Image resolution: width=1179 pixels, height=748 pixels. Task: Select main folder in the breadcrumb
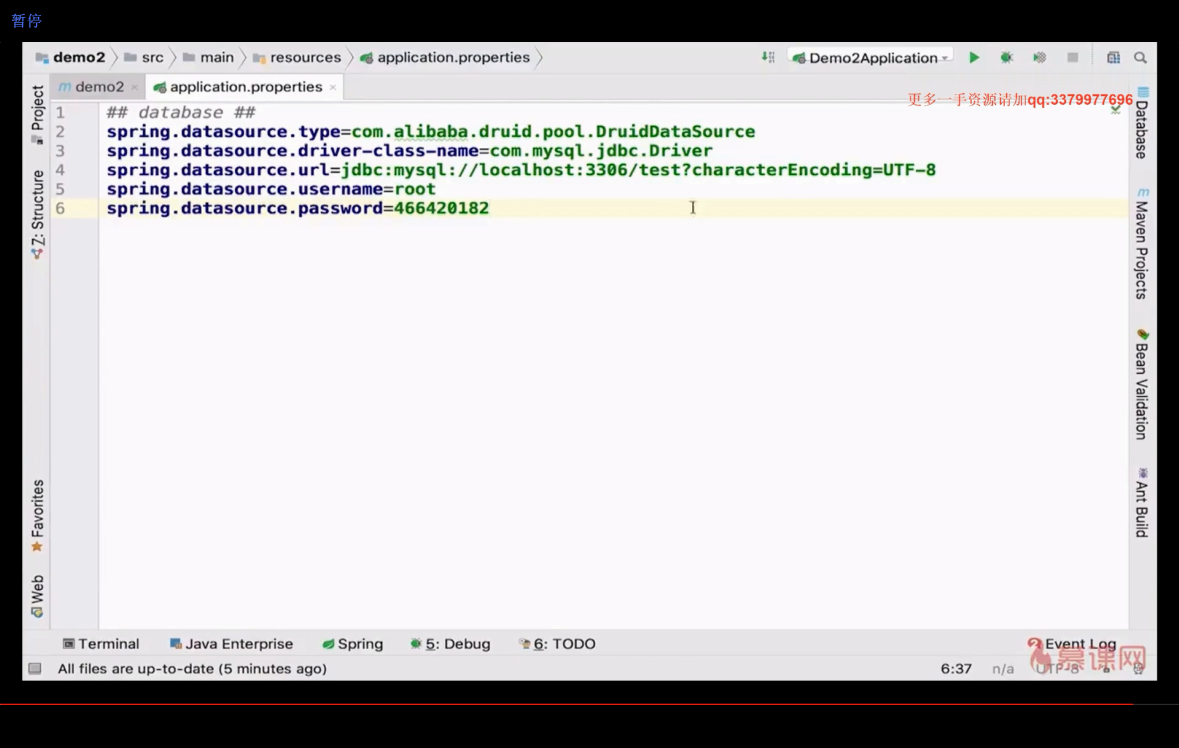208,57
